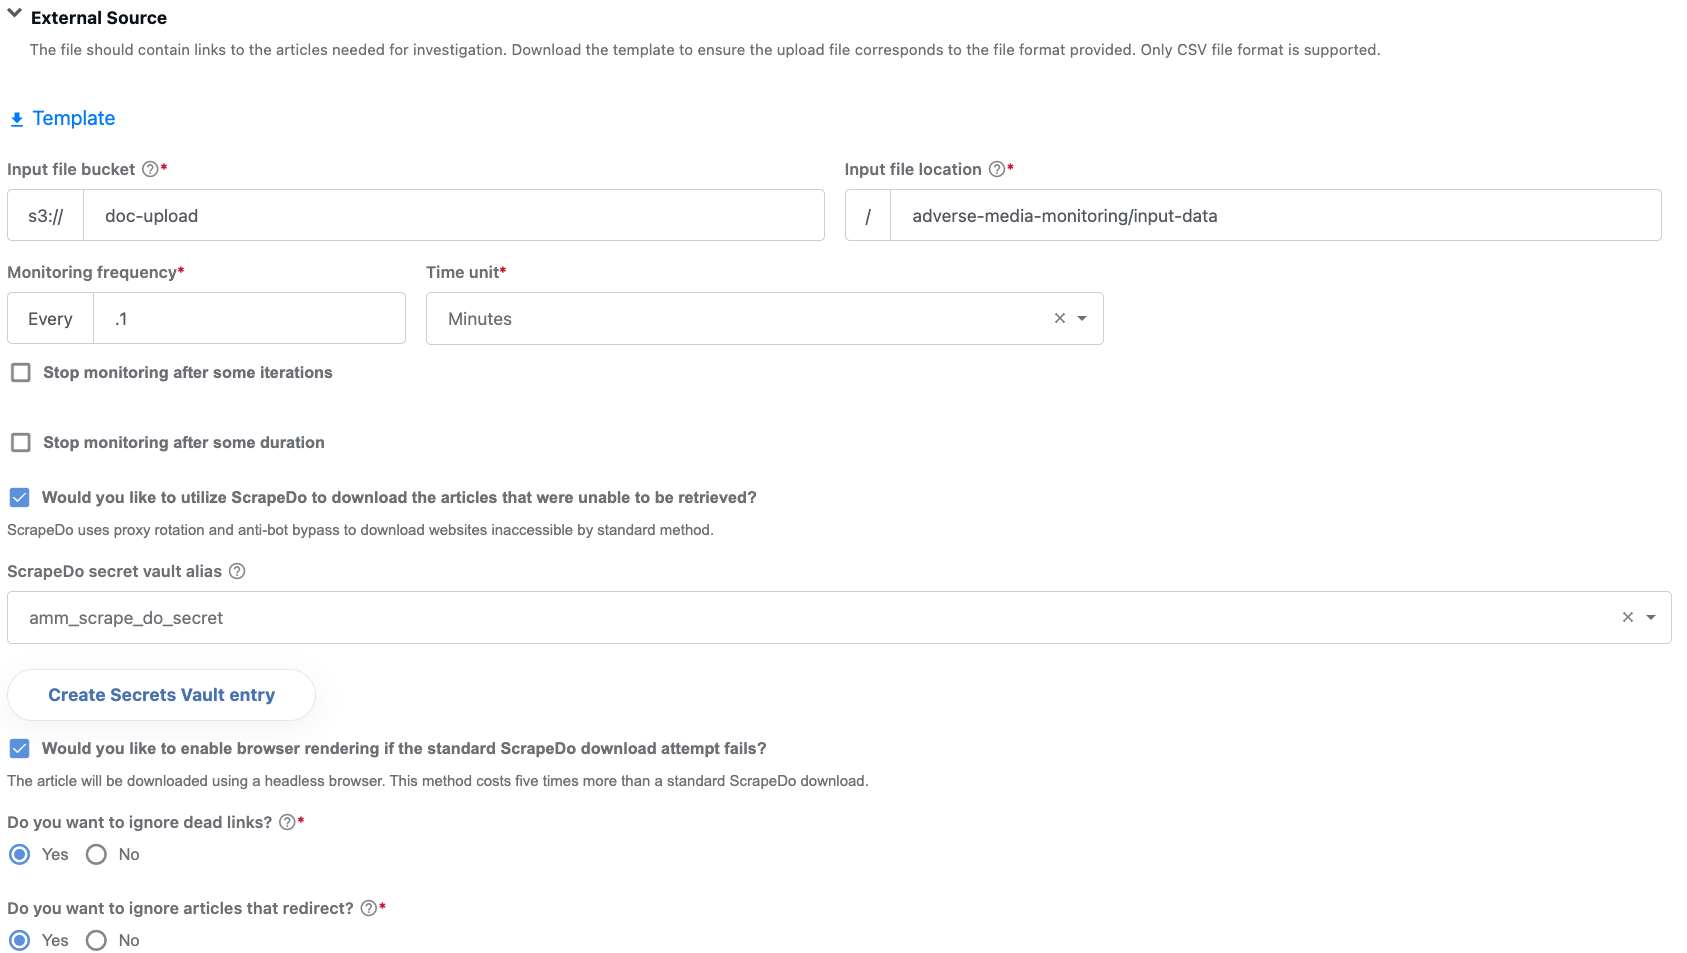Select No for ignoring dead links
Screen dimensions: 1687x953
(x=96, y=854)
